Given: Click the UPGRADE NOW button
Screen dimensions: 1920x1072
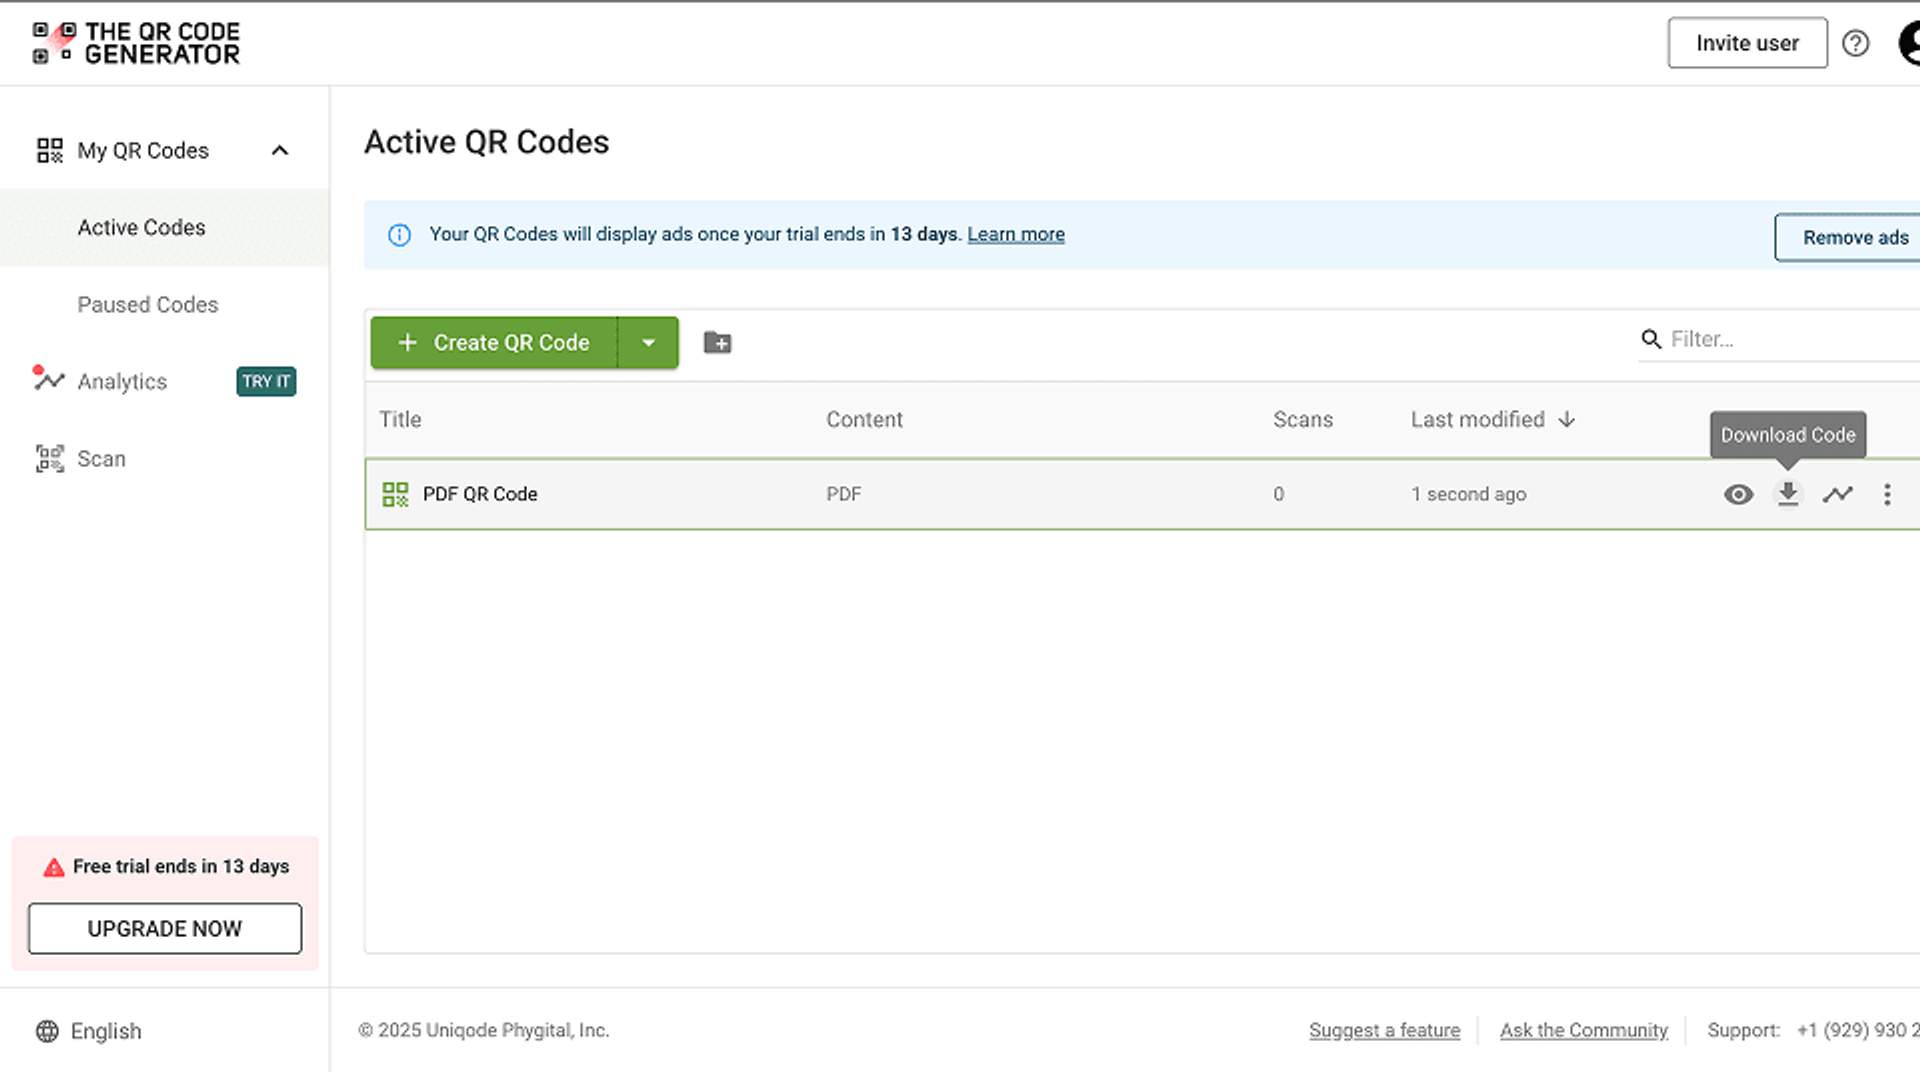Looking at the screenshot, I should pos(165,928).
